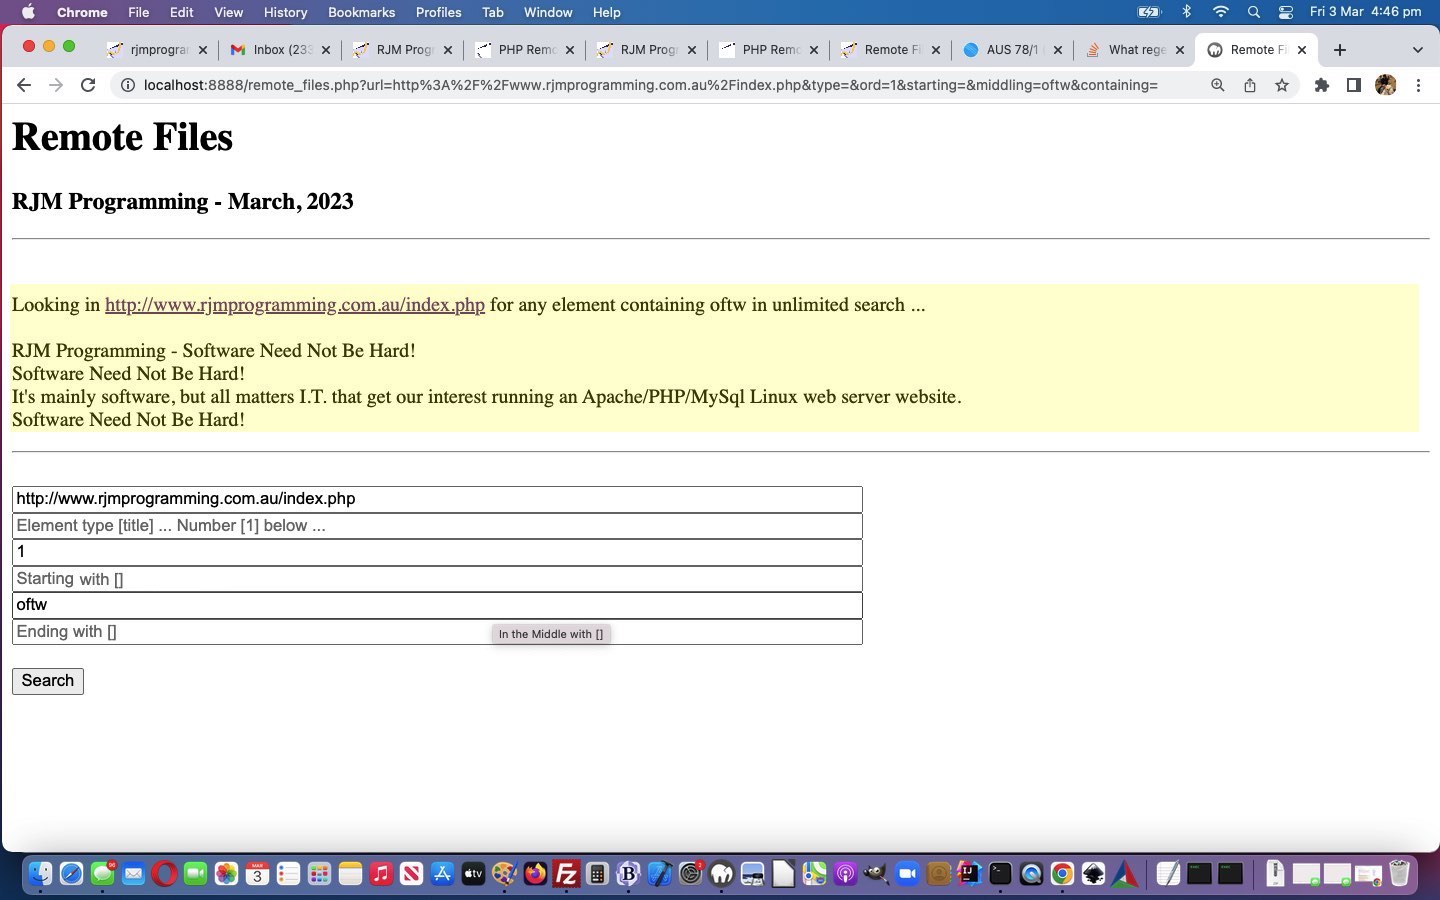The height and width of the screenshot is (900, 1440).
Task: Launch FileZilla from the dock
Action: [x=566, y=874]
